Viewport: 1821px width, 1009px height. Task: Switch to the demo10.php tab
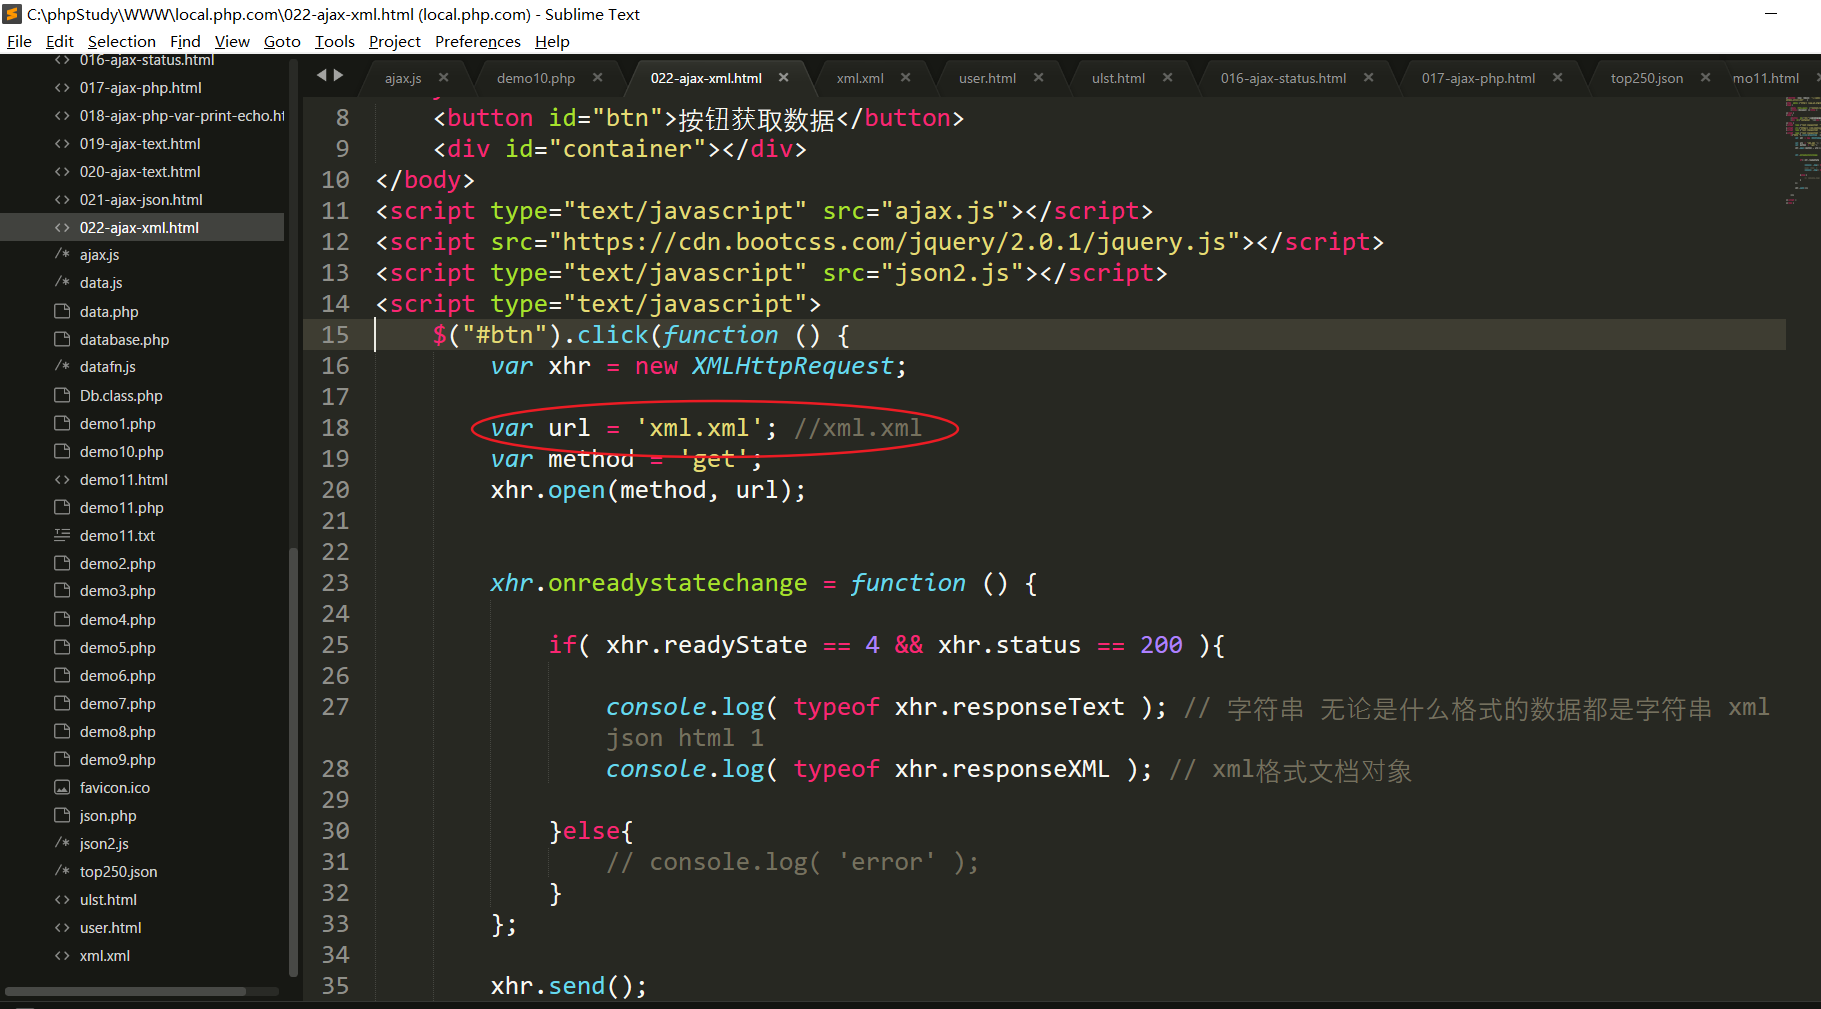tap(536, 78)
